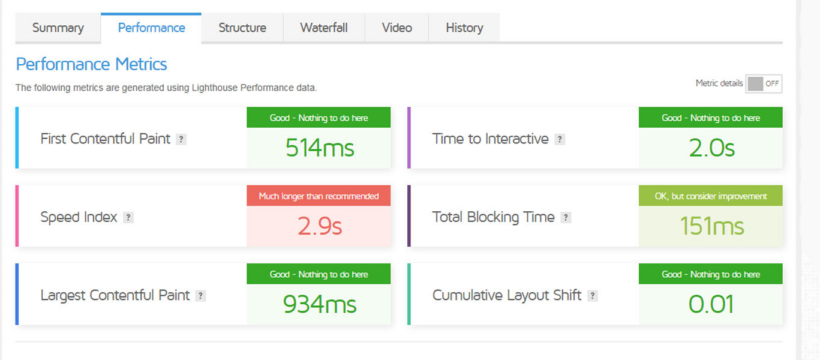Click the Performance Metrics heading
The width and height of the screenshot is (820, 360).
pyautogui.click(x=92, y=64)
